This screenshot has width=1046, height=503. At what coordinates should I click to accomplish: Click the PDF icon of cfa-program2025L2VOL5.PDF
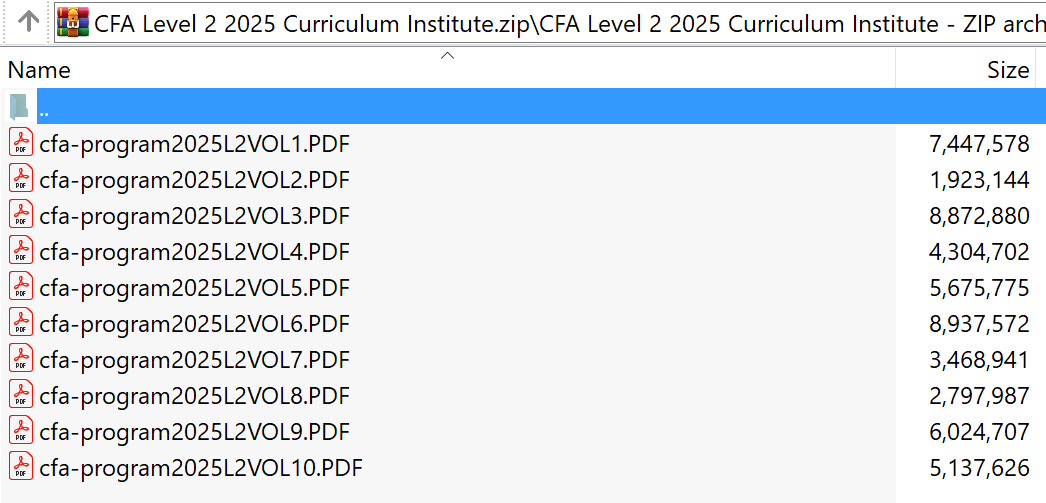pyautogui.click(x=21, y=287)
